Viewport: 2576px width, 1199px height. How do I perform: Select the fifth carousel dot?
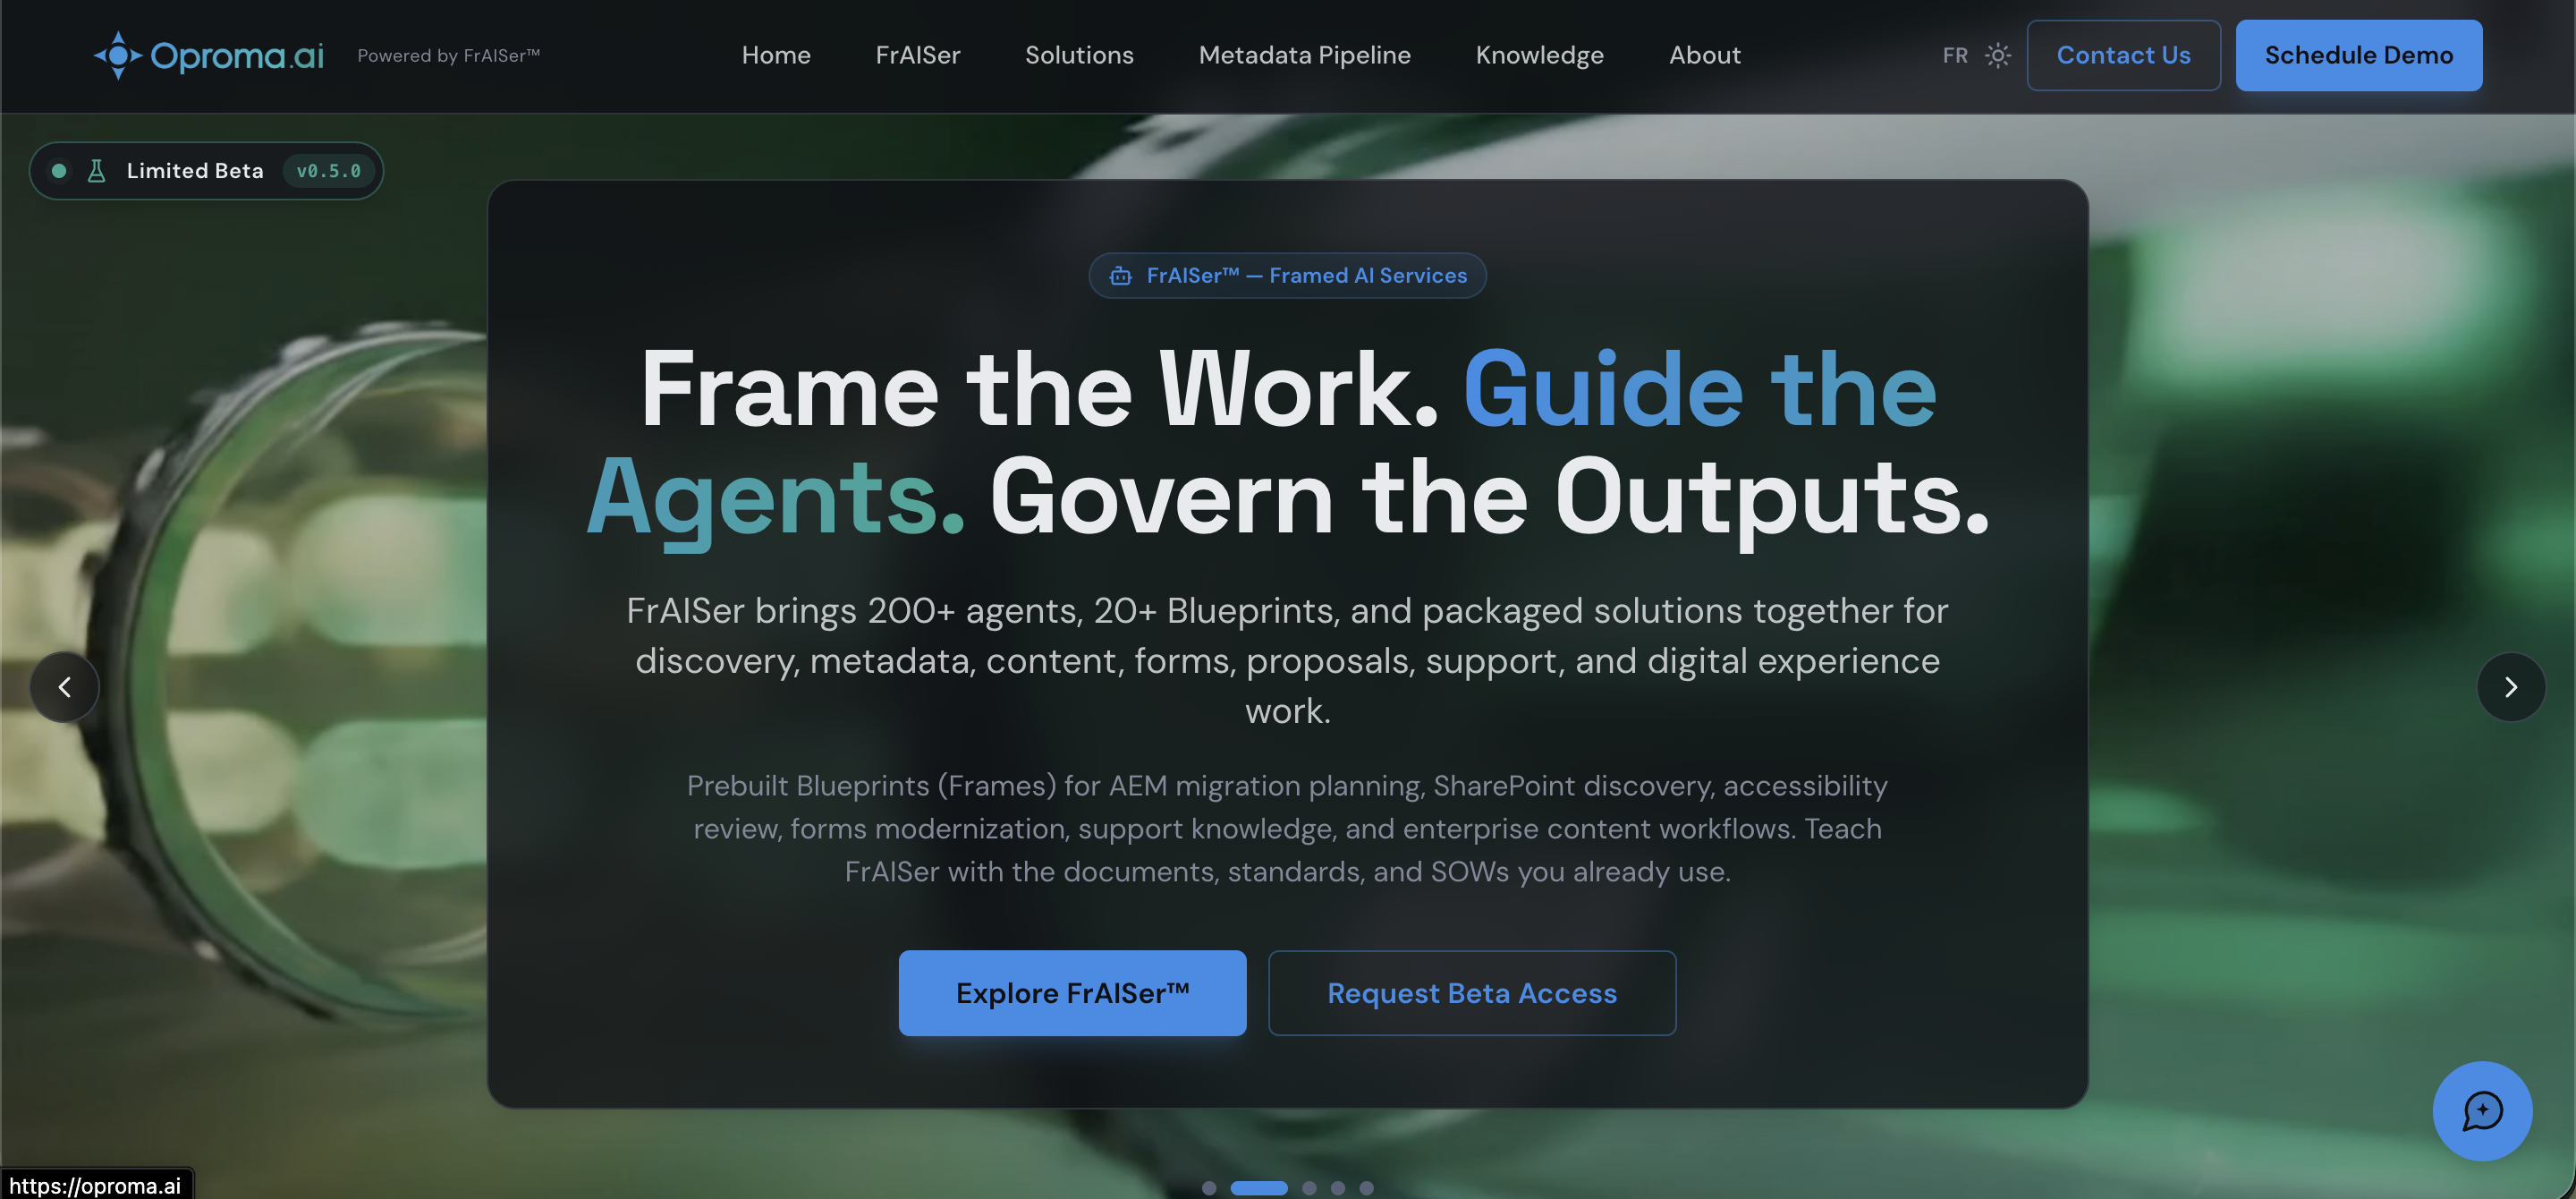(1366, 1188)
